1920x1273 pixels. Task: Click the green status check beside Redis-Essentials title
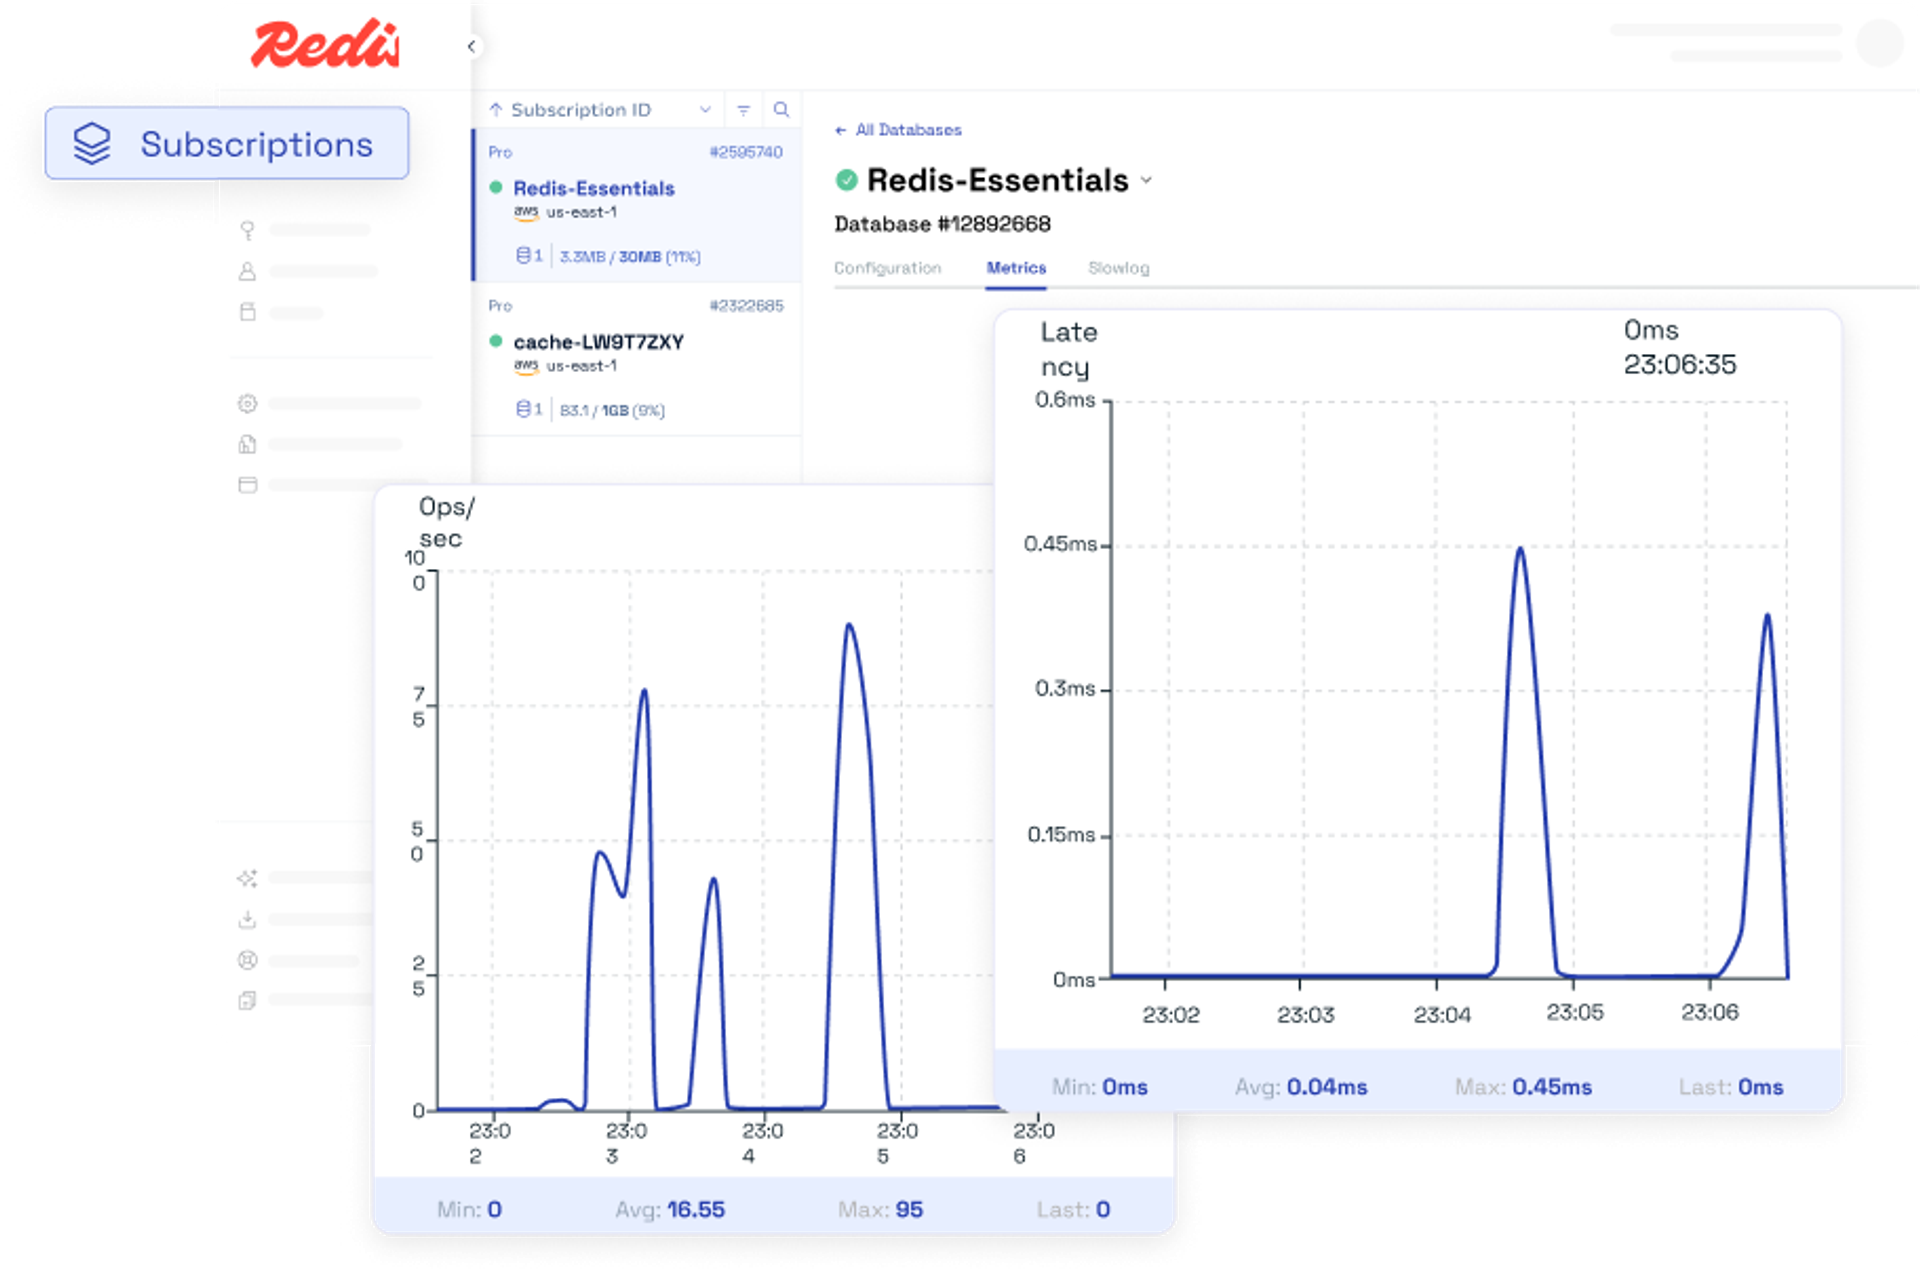pyautogui.click(x=847, y=180)
